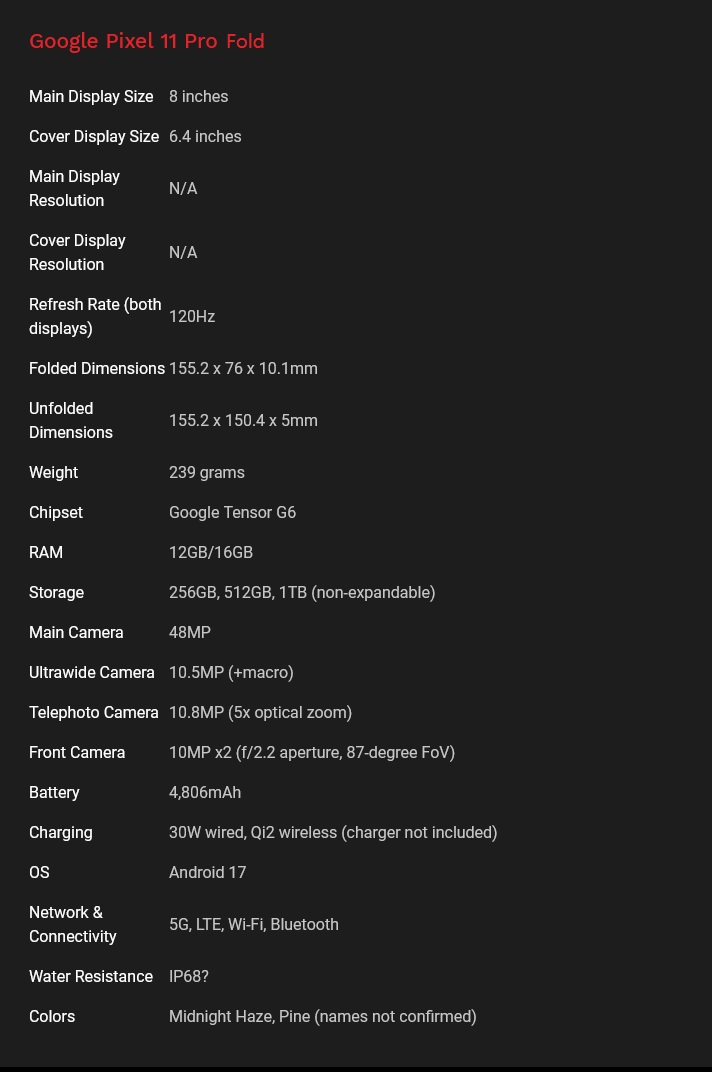Screen dimensions: 712x1072
Task: Click the Front Camera specification text
Action: 312,752
